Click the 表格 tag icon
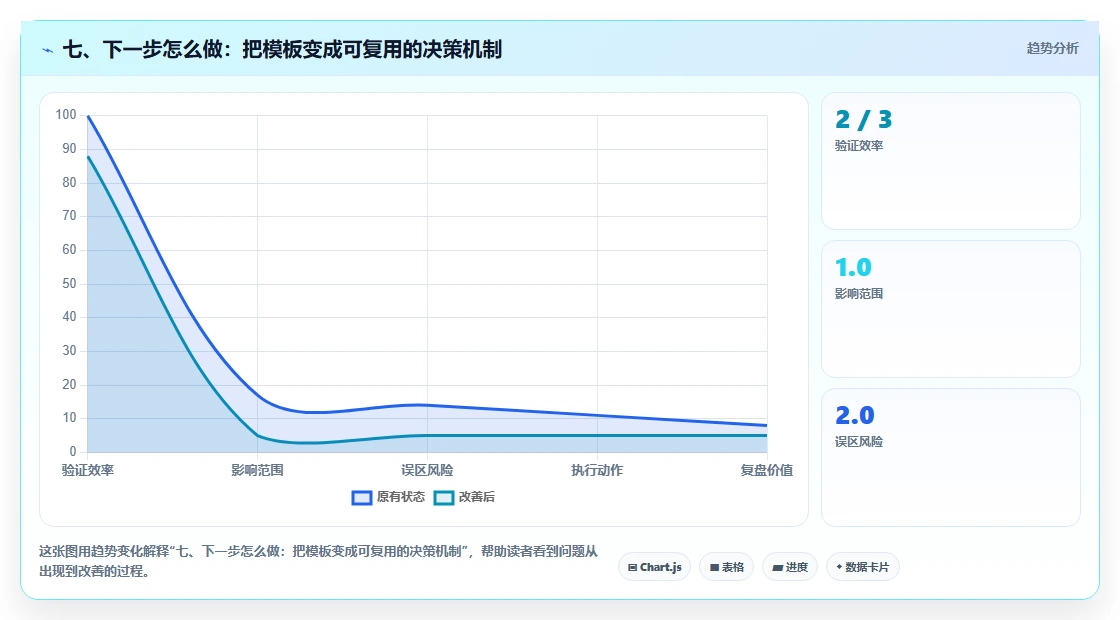This screenshot has width=1120, height=620. click(714, 568)
